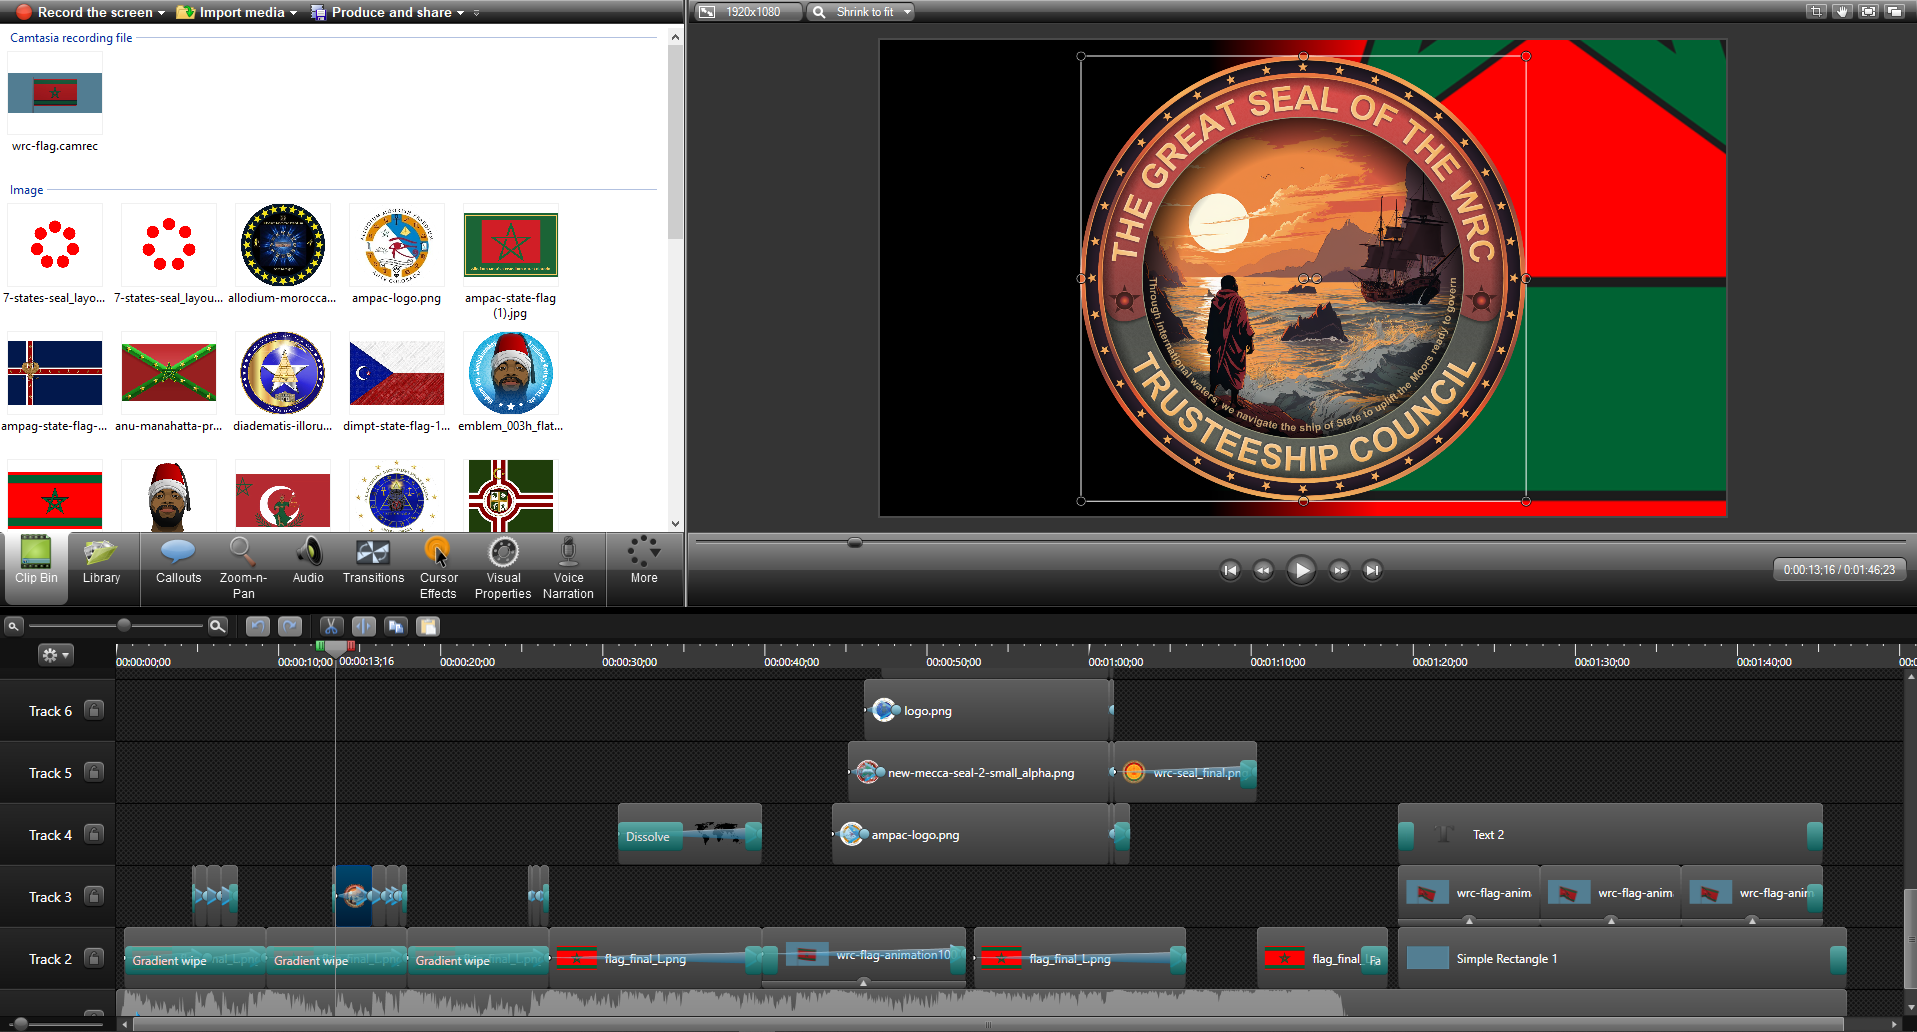Image resolution: width=1917 pixels, height=1032 pixels.
Task: Select Text 2 clip on Track 4
Action: [x=1610, y=834]
